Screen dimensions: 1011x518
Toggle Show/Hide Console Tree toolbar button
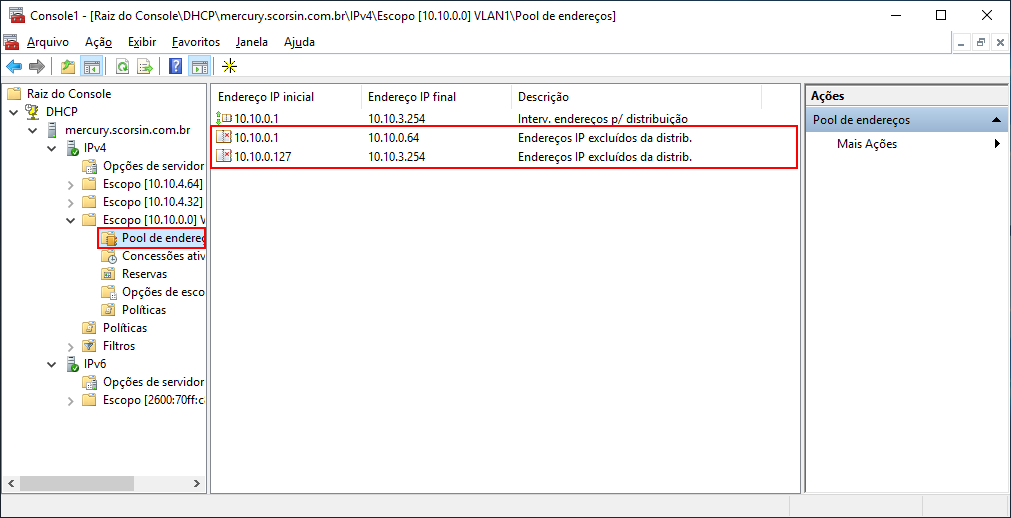[x=92, y=66]
